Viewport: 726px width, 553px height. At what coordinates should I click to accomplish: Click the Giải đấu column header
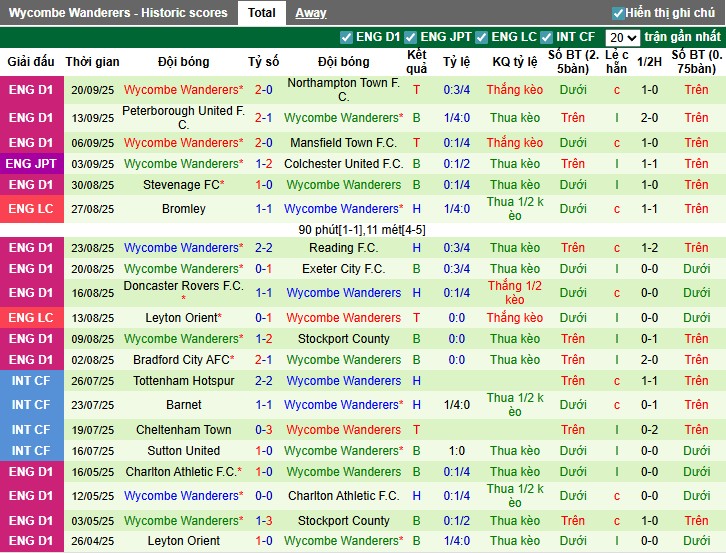31,62
